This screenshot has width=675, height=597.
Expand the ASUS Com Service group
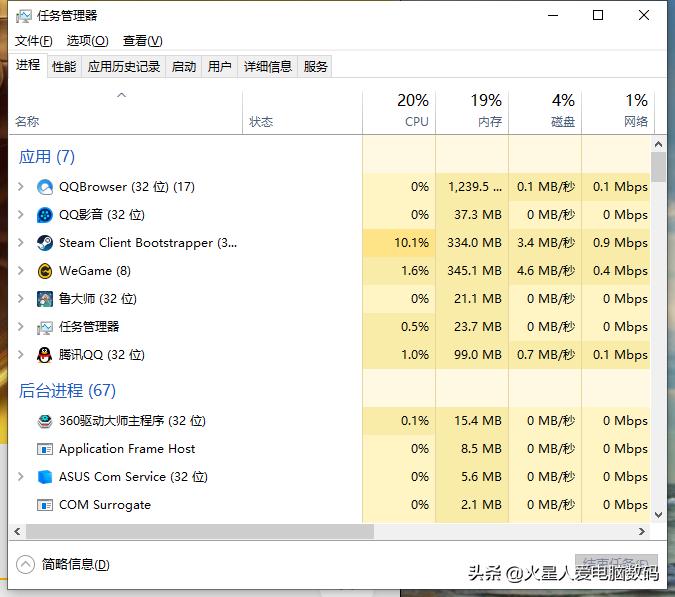(x=20, y=476)
